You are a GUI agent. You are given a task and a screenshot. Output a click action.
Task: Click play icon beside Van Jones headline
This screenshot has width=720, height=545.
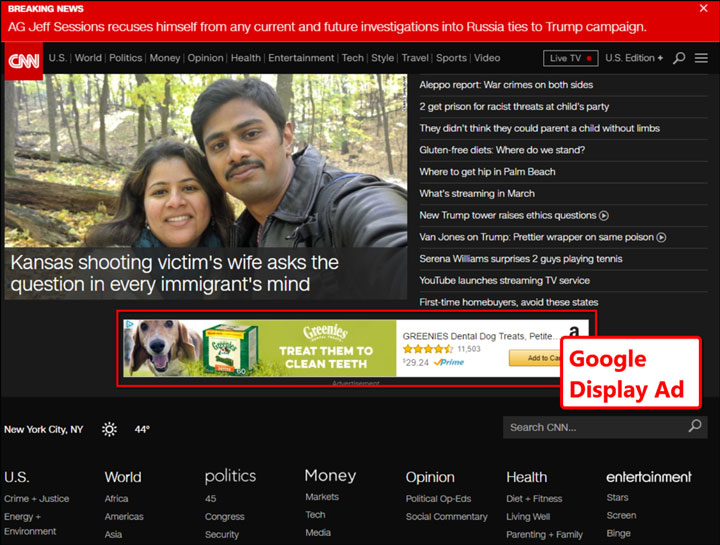click(x=662, y=237)
